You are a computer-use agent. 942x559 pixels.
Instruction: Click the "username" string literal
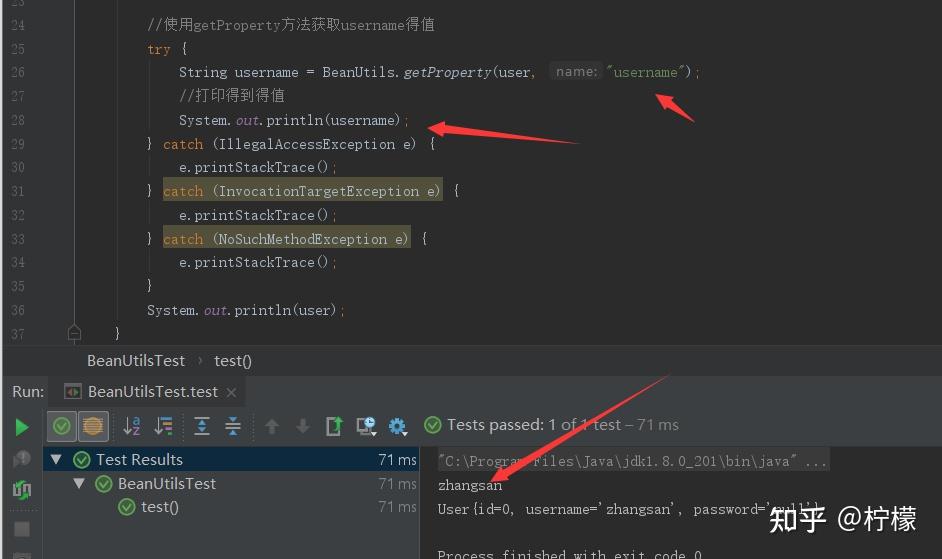[645, 72]
